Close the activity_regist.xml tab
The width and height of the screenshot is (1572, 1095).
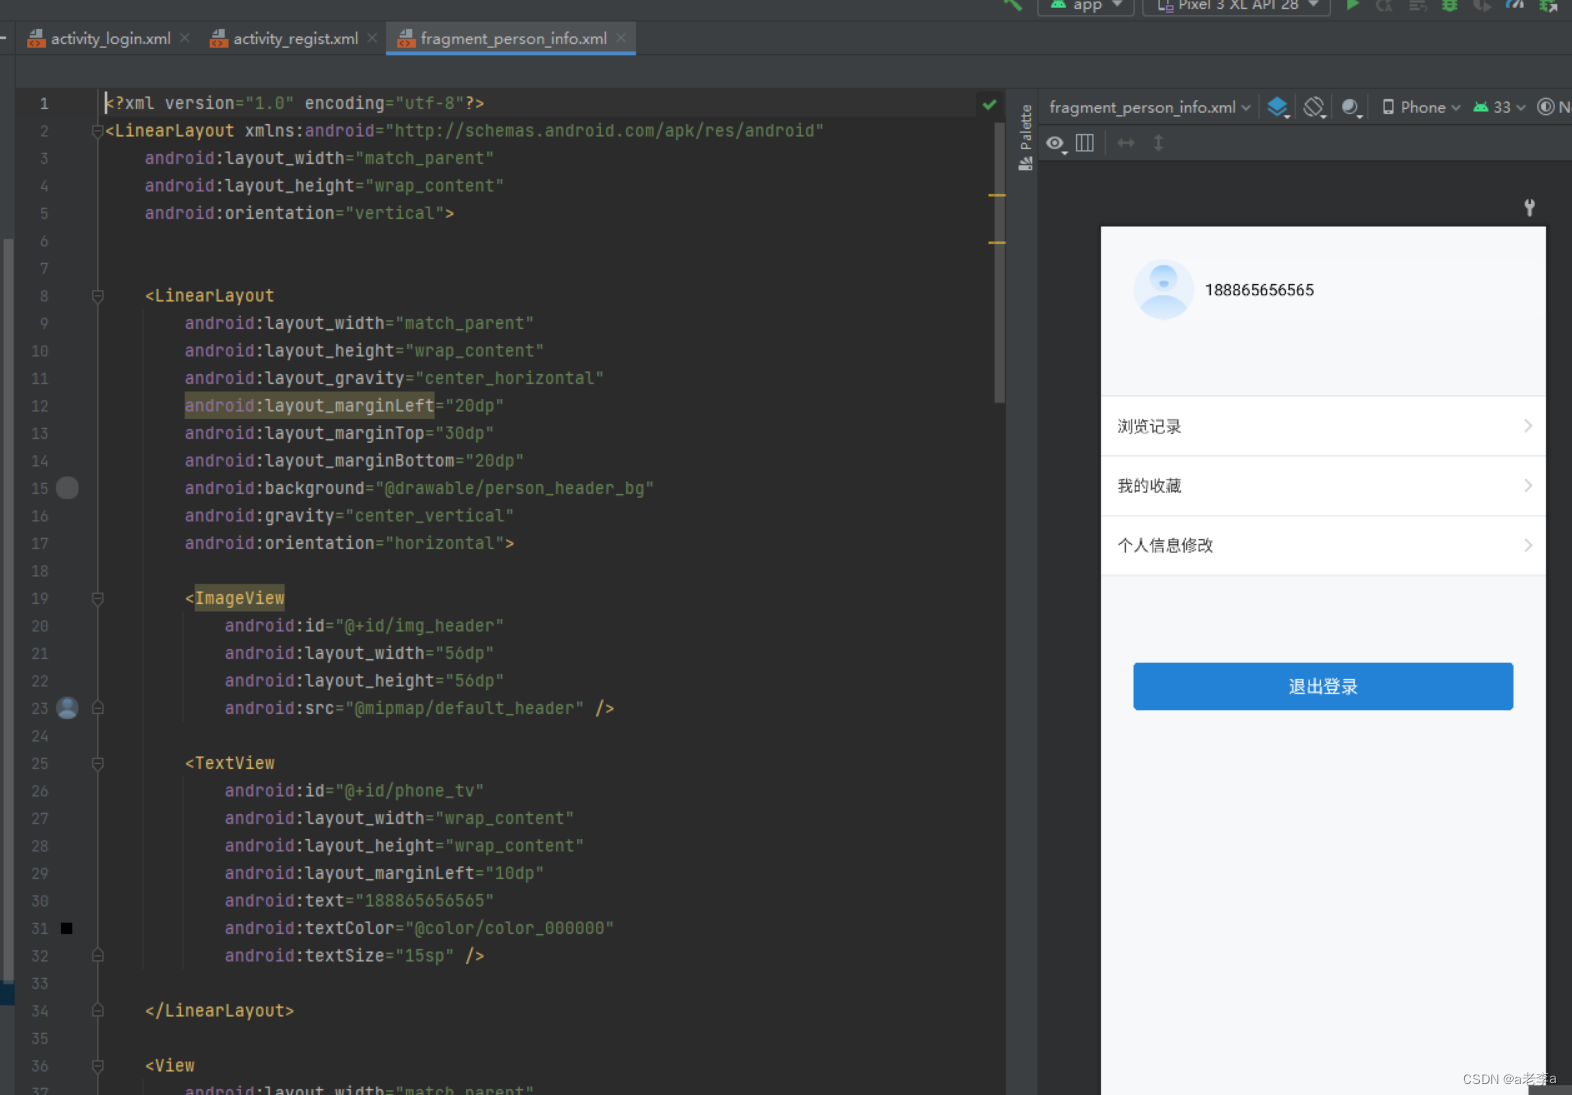click(x=372, y=38)
